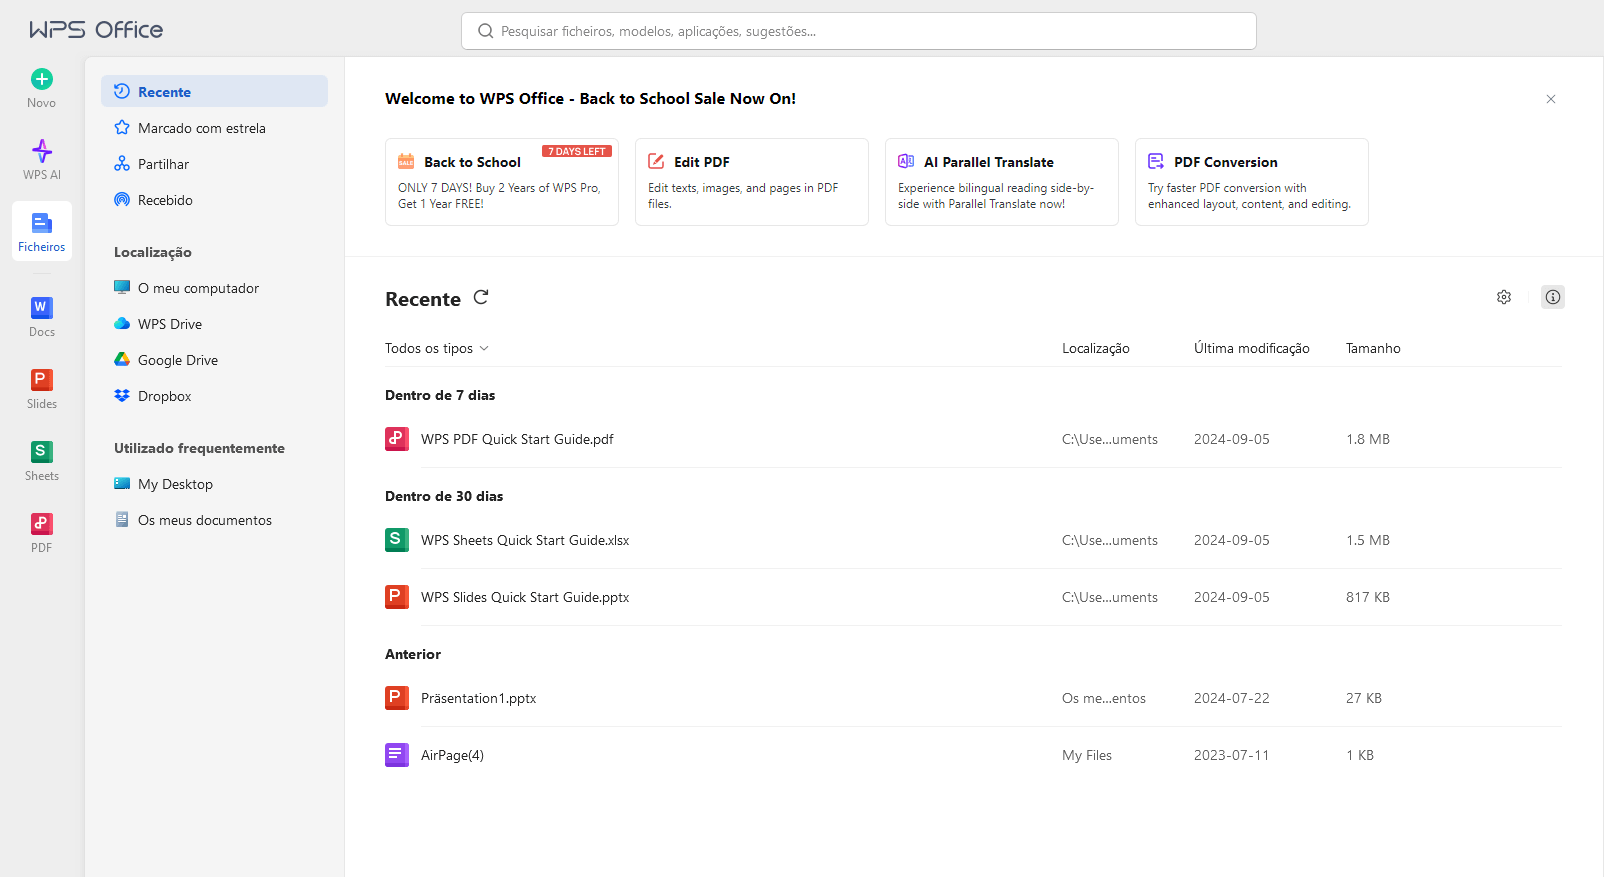Open the PDF Conversion card
The height and width of the screenshot is (877, 1604).
[x=1252, y=182]
